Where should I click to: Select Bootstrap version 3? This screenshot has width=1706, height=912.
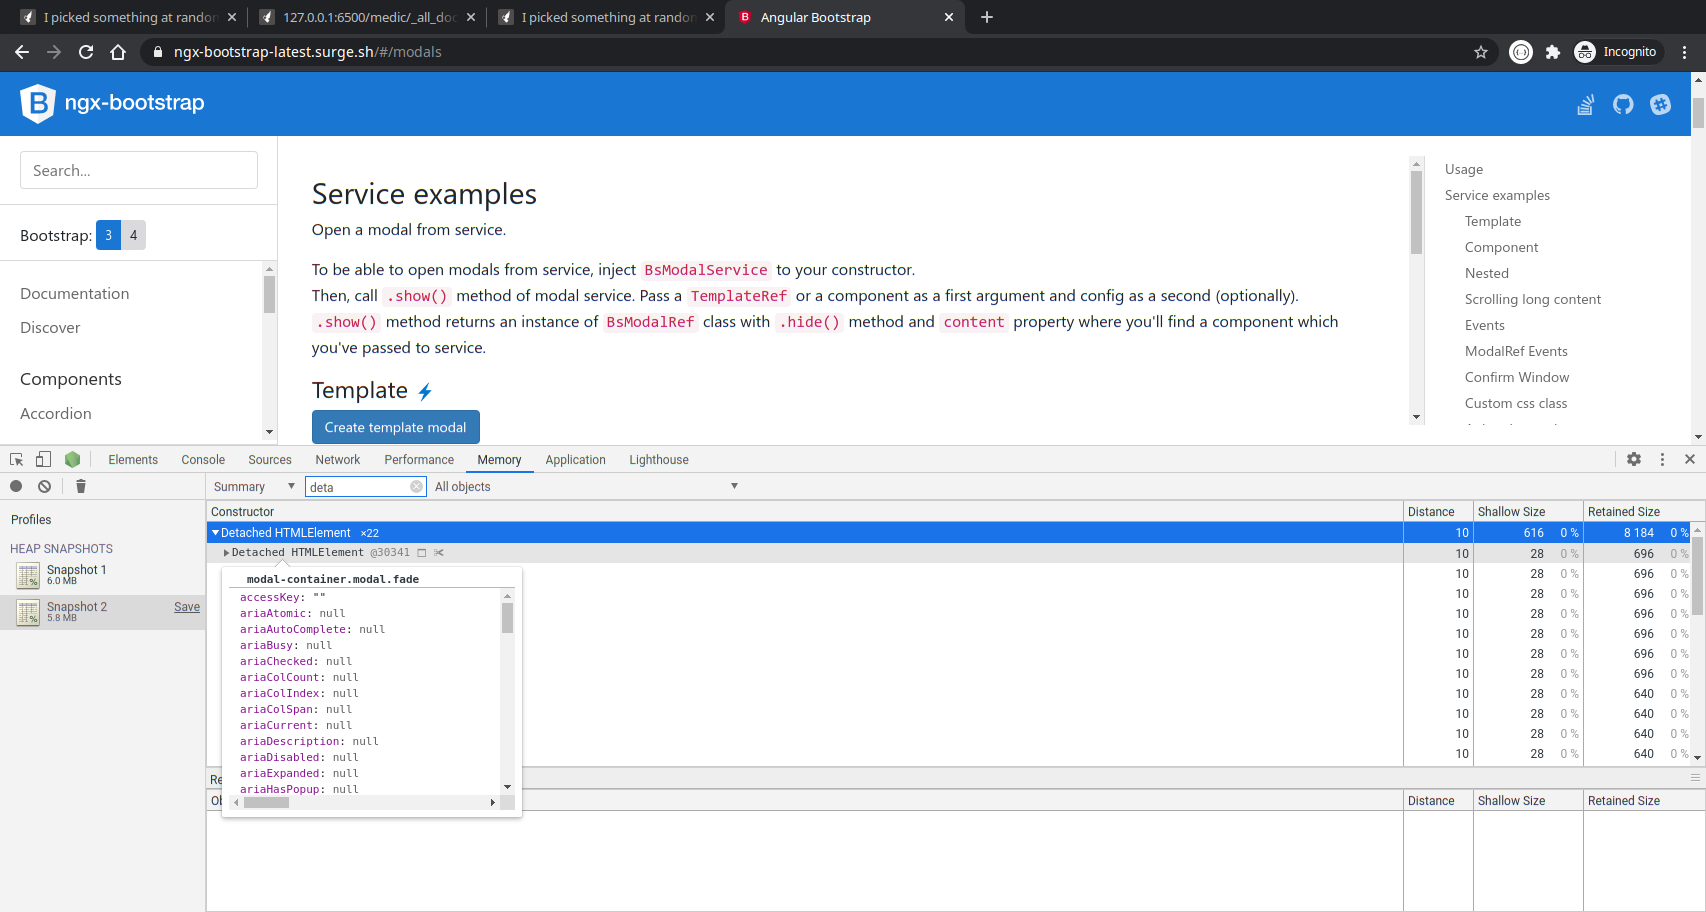click(107, 235)
